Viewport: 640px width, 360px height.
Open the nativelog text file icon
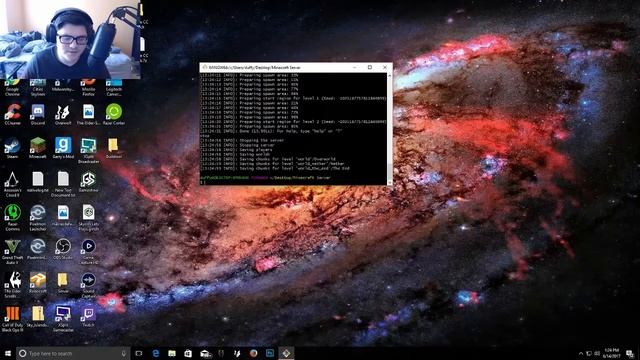point(38,182)
